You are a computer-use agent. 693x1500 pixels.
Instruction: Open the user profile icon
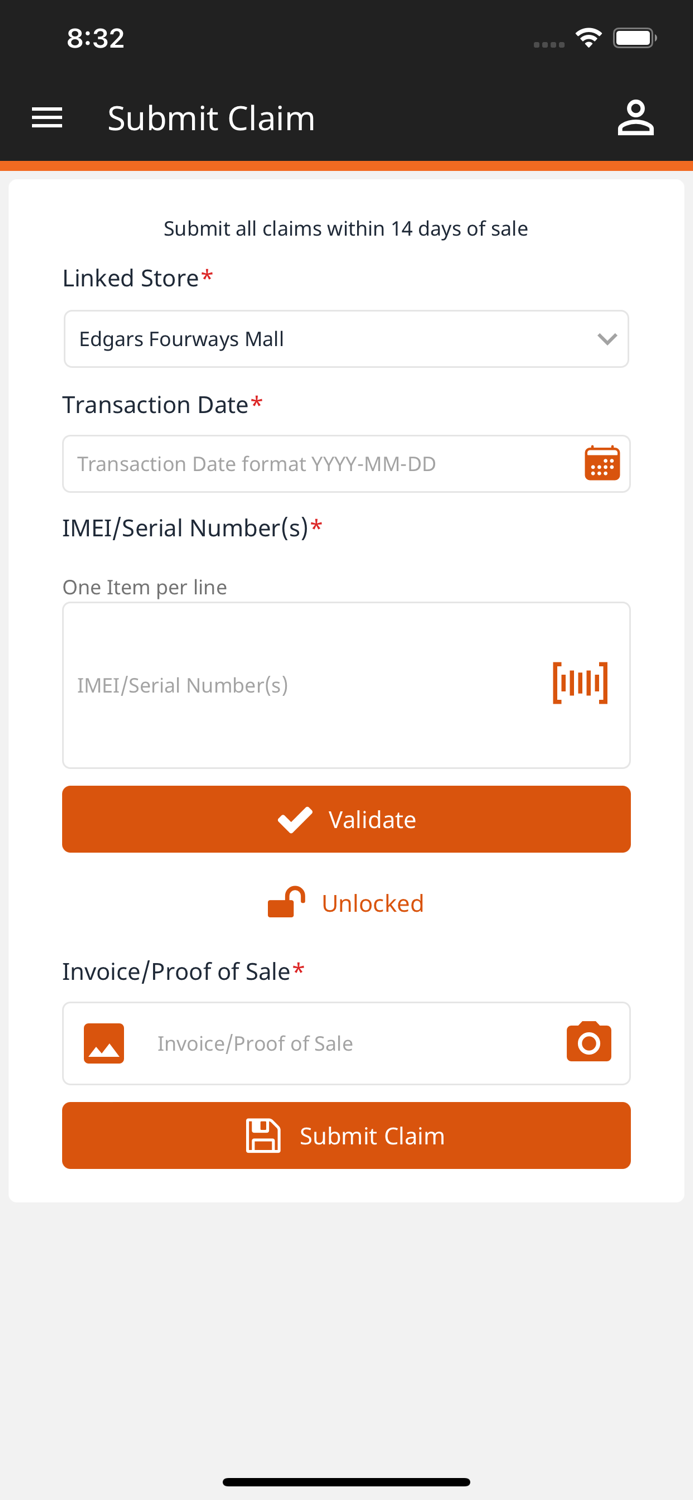coord(636,117)
